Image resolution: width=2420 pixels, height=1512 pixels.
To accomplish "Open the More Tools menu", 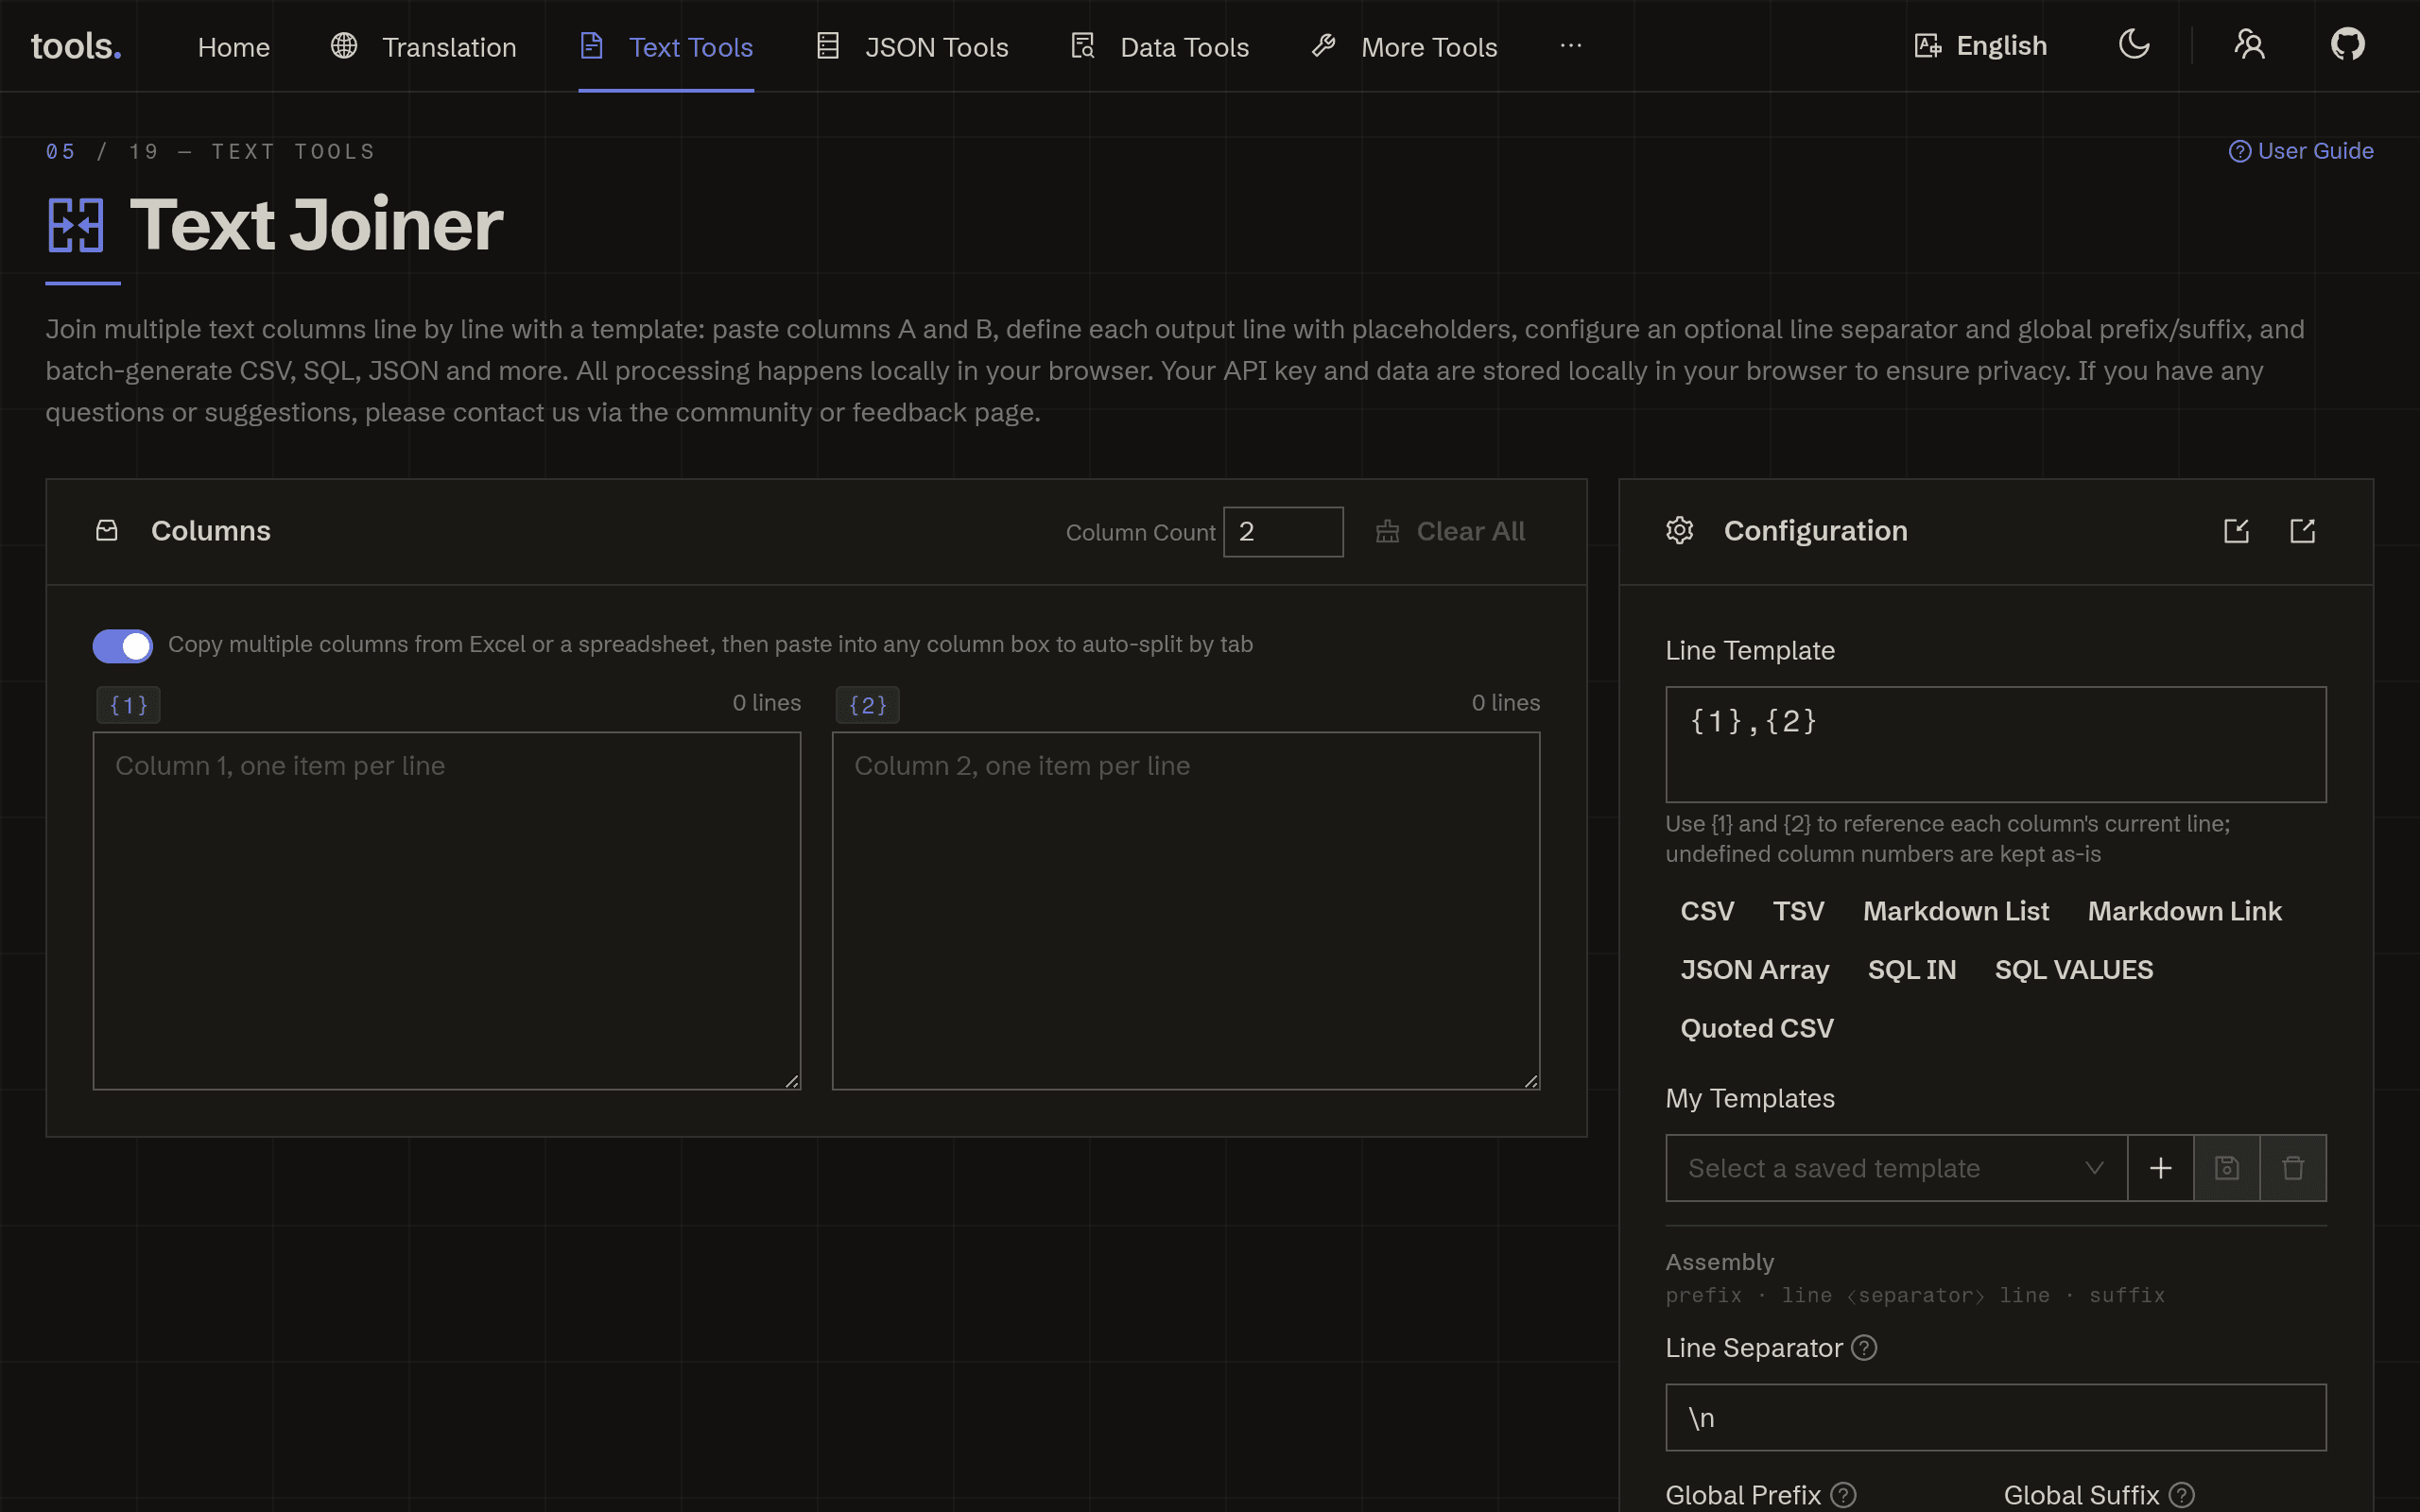I will pos(1404,47).
